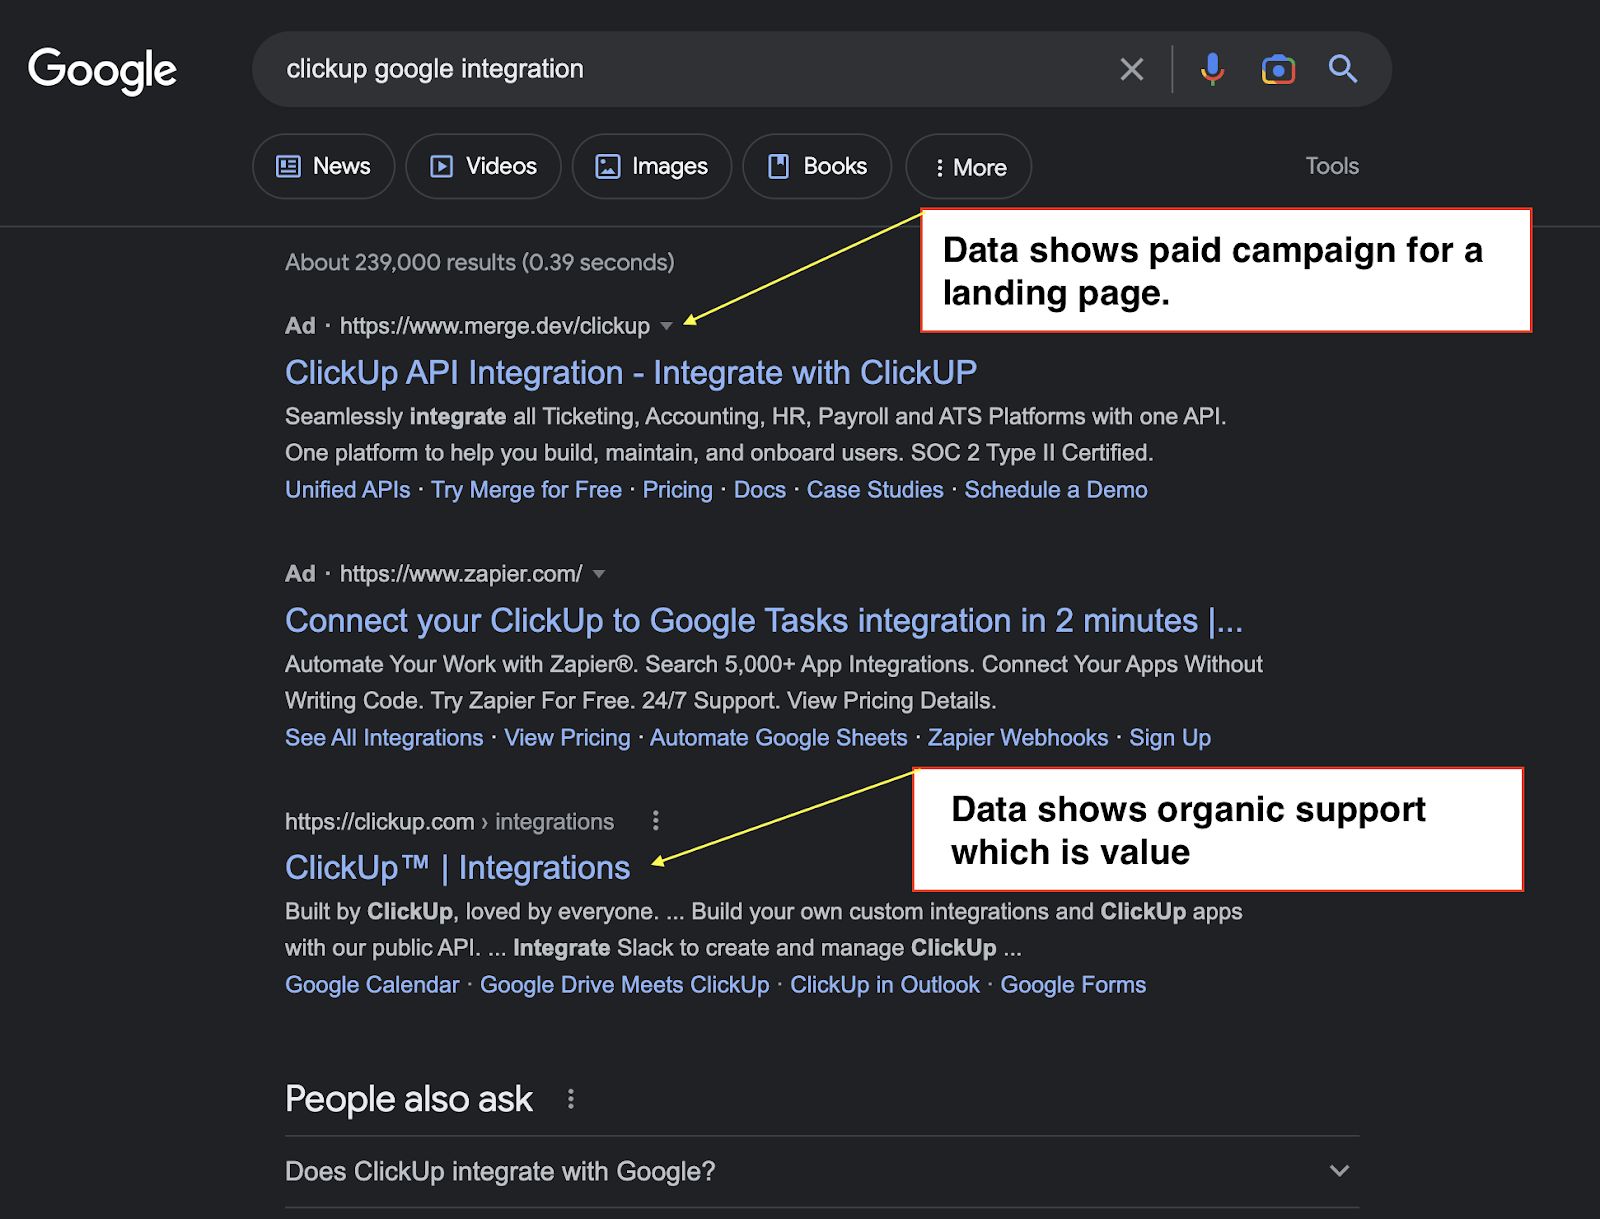The height and width of the screenshot is (1219, 1600).
Task: Open the Try Merge for Free sitelink
Action: (526, 490)
